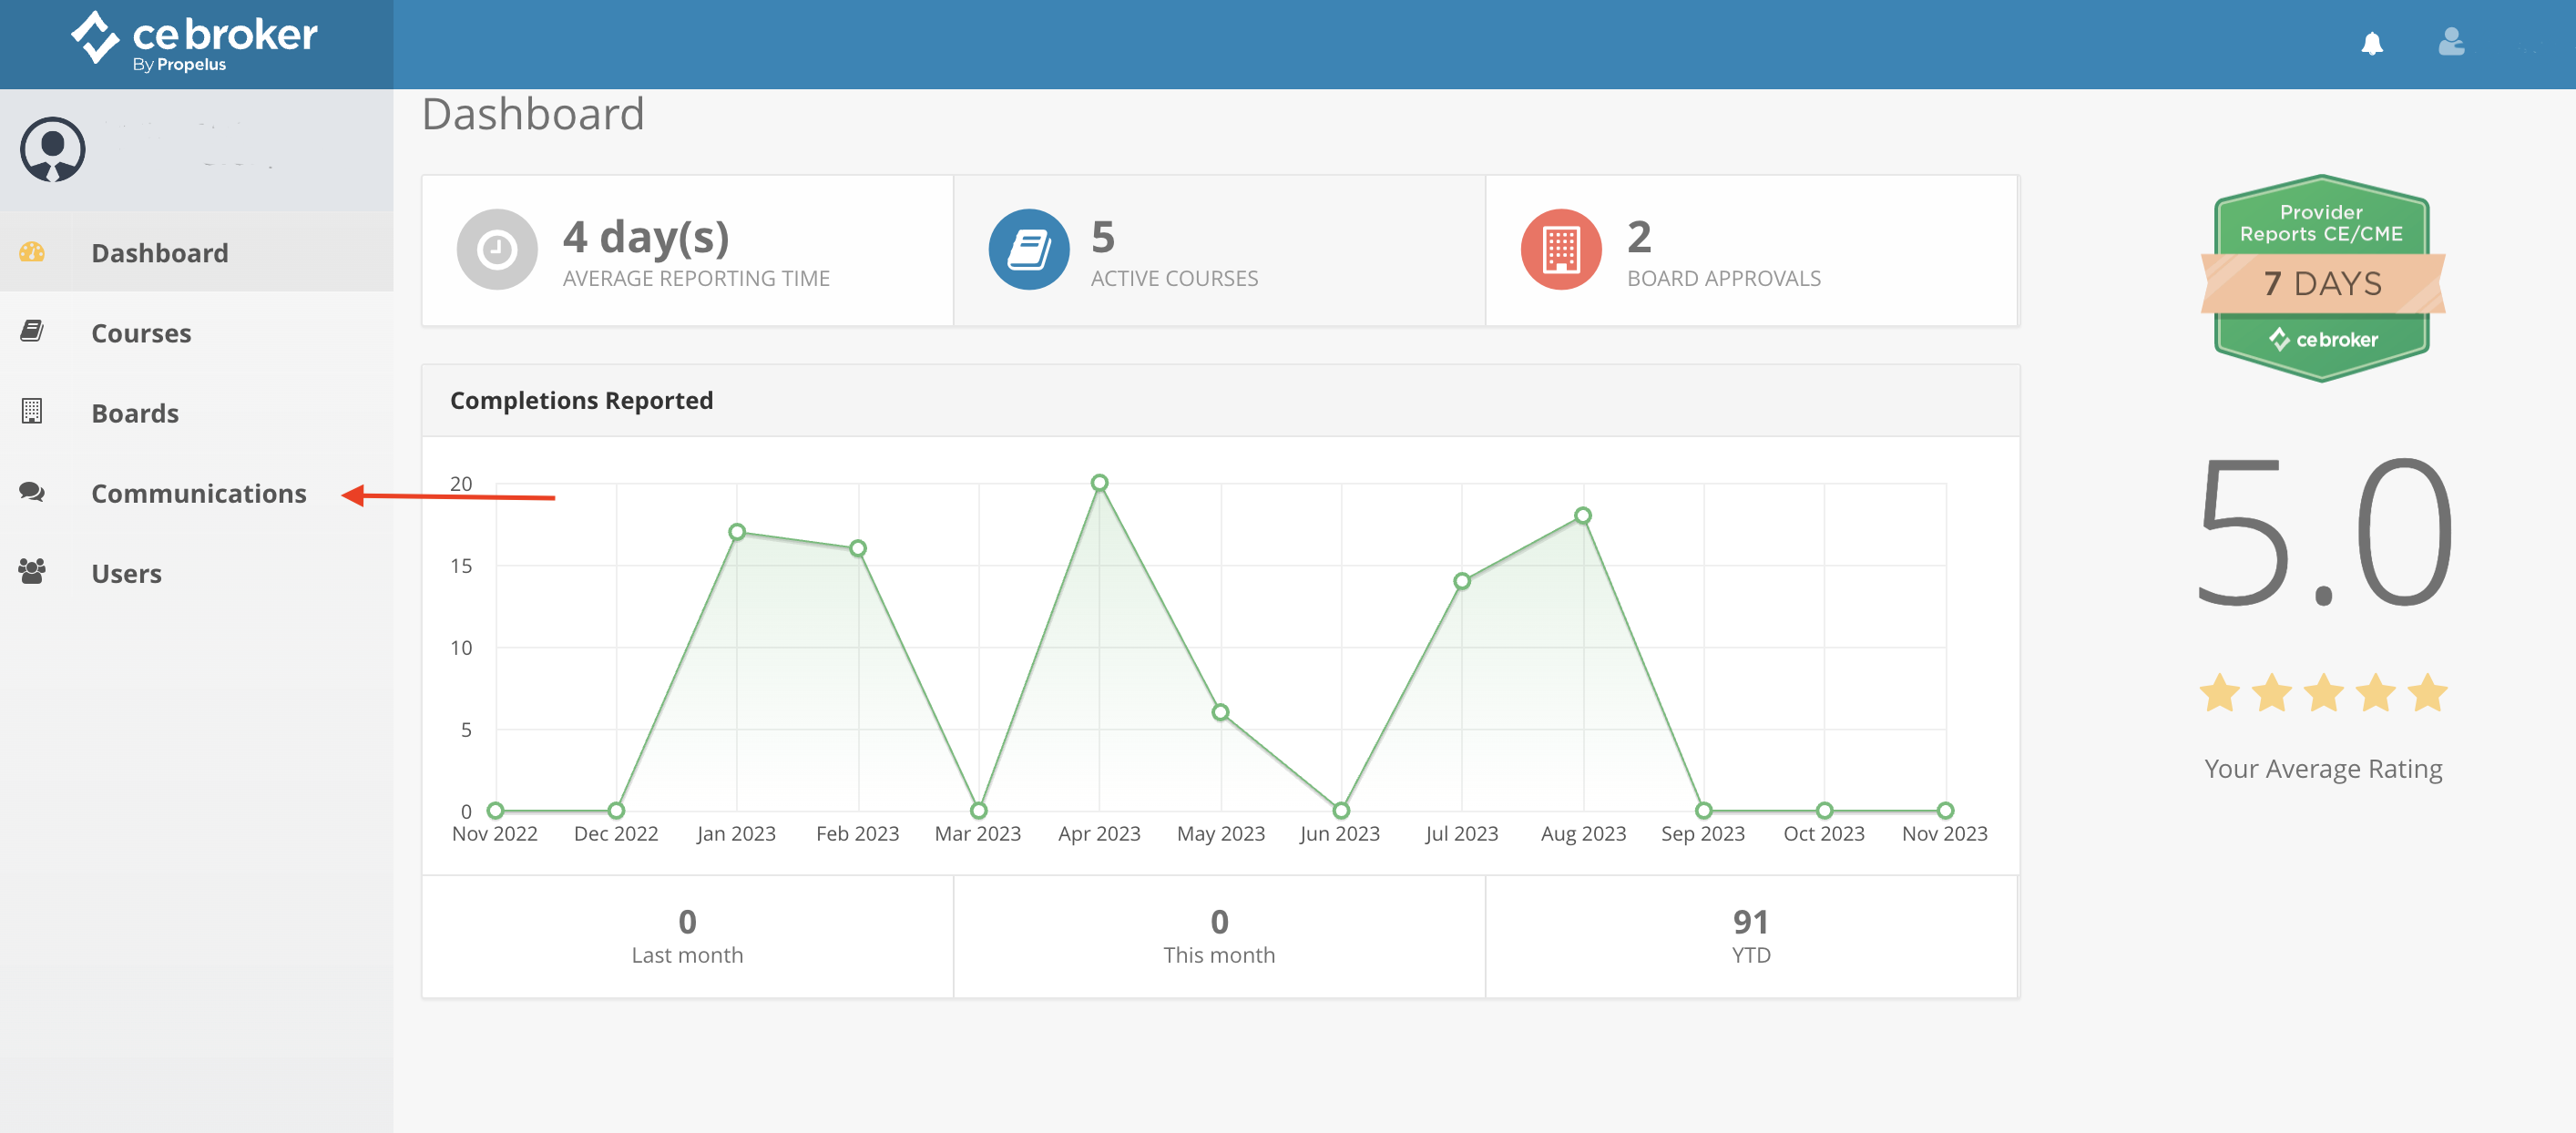Click the Apr 2023 peak data point

click(1099, 483)
